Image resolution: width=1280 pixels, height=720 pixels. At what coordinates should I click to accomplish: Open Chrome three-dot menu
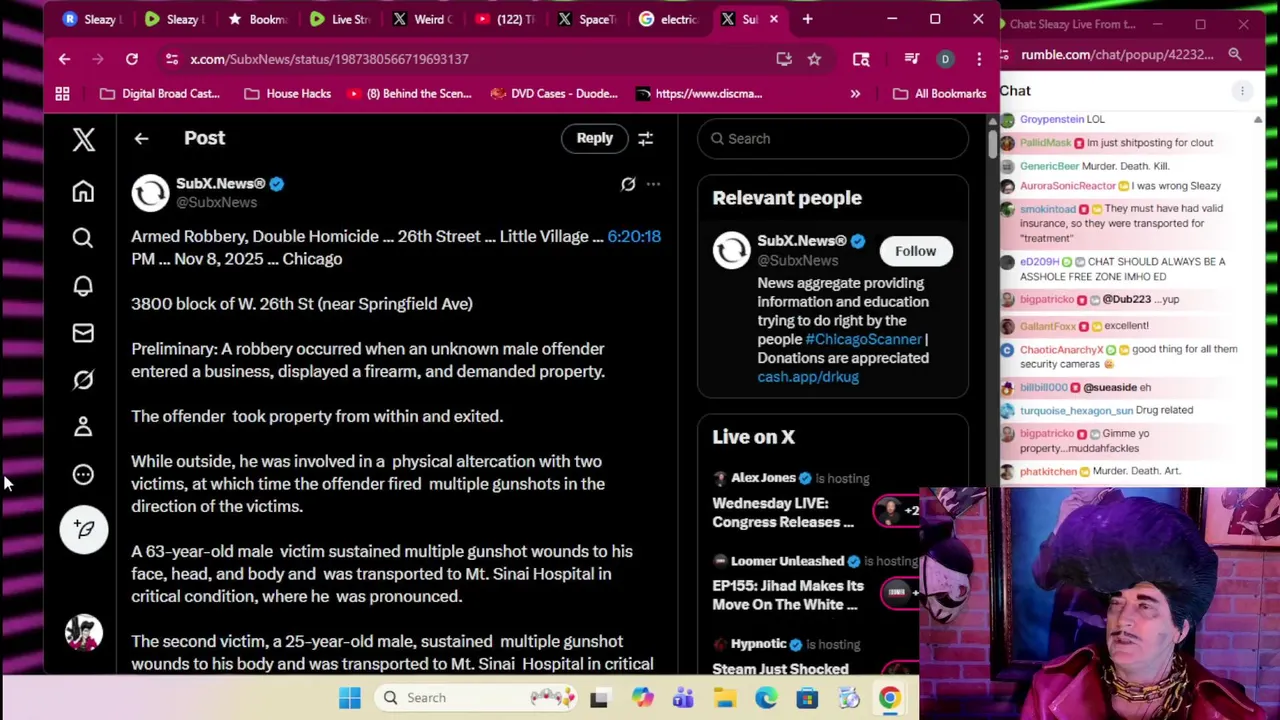pyautogui.click(x=979, y=59)
